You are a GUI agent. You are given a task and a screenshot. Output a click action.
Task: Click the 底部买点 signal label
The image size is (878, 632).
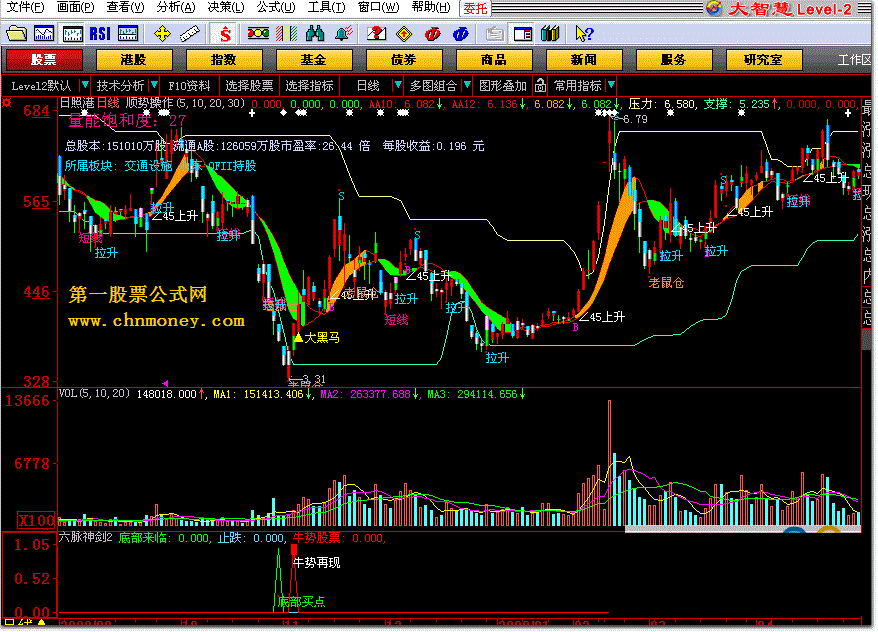pos(301,602)
